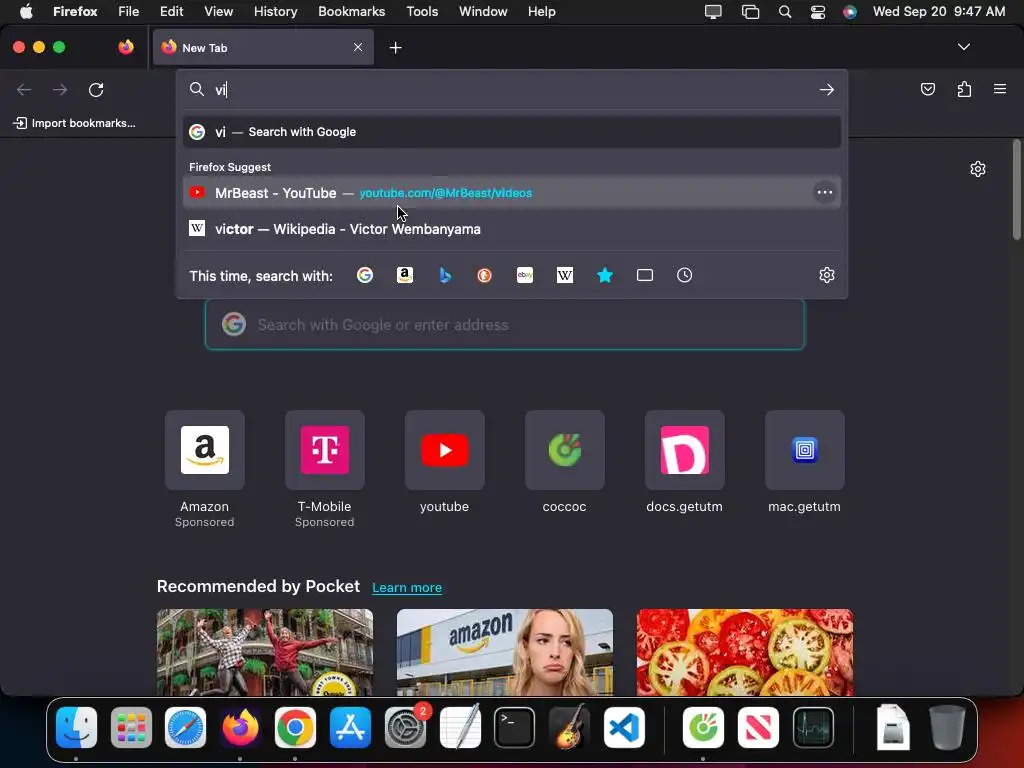The width and height of the screenshot is (1024, 768).
Task: Save page to Pocket
Action: [x=927, y=89]
